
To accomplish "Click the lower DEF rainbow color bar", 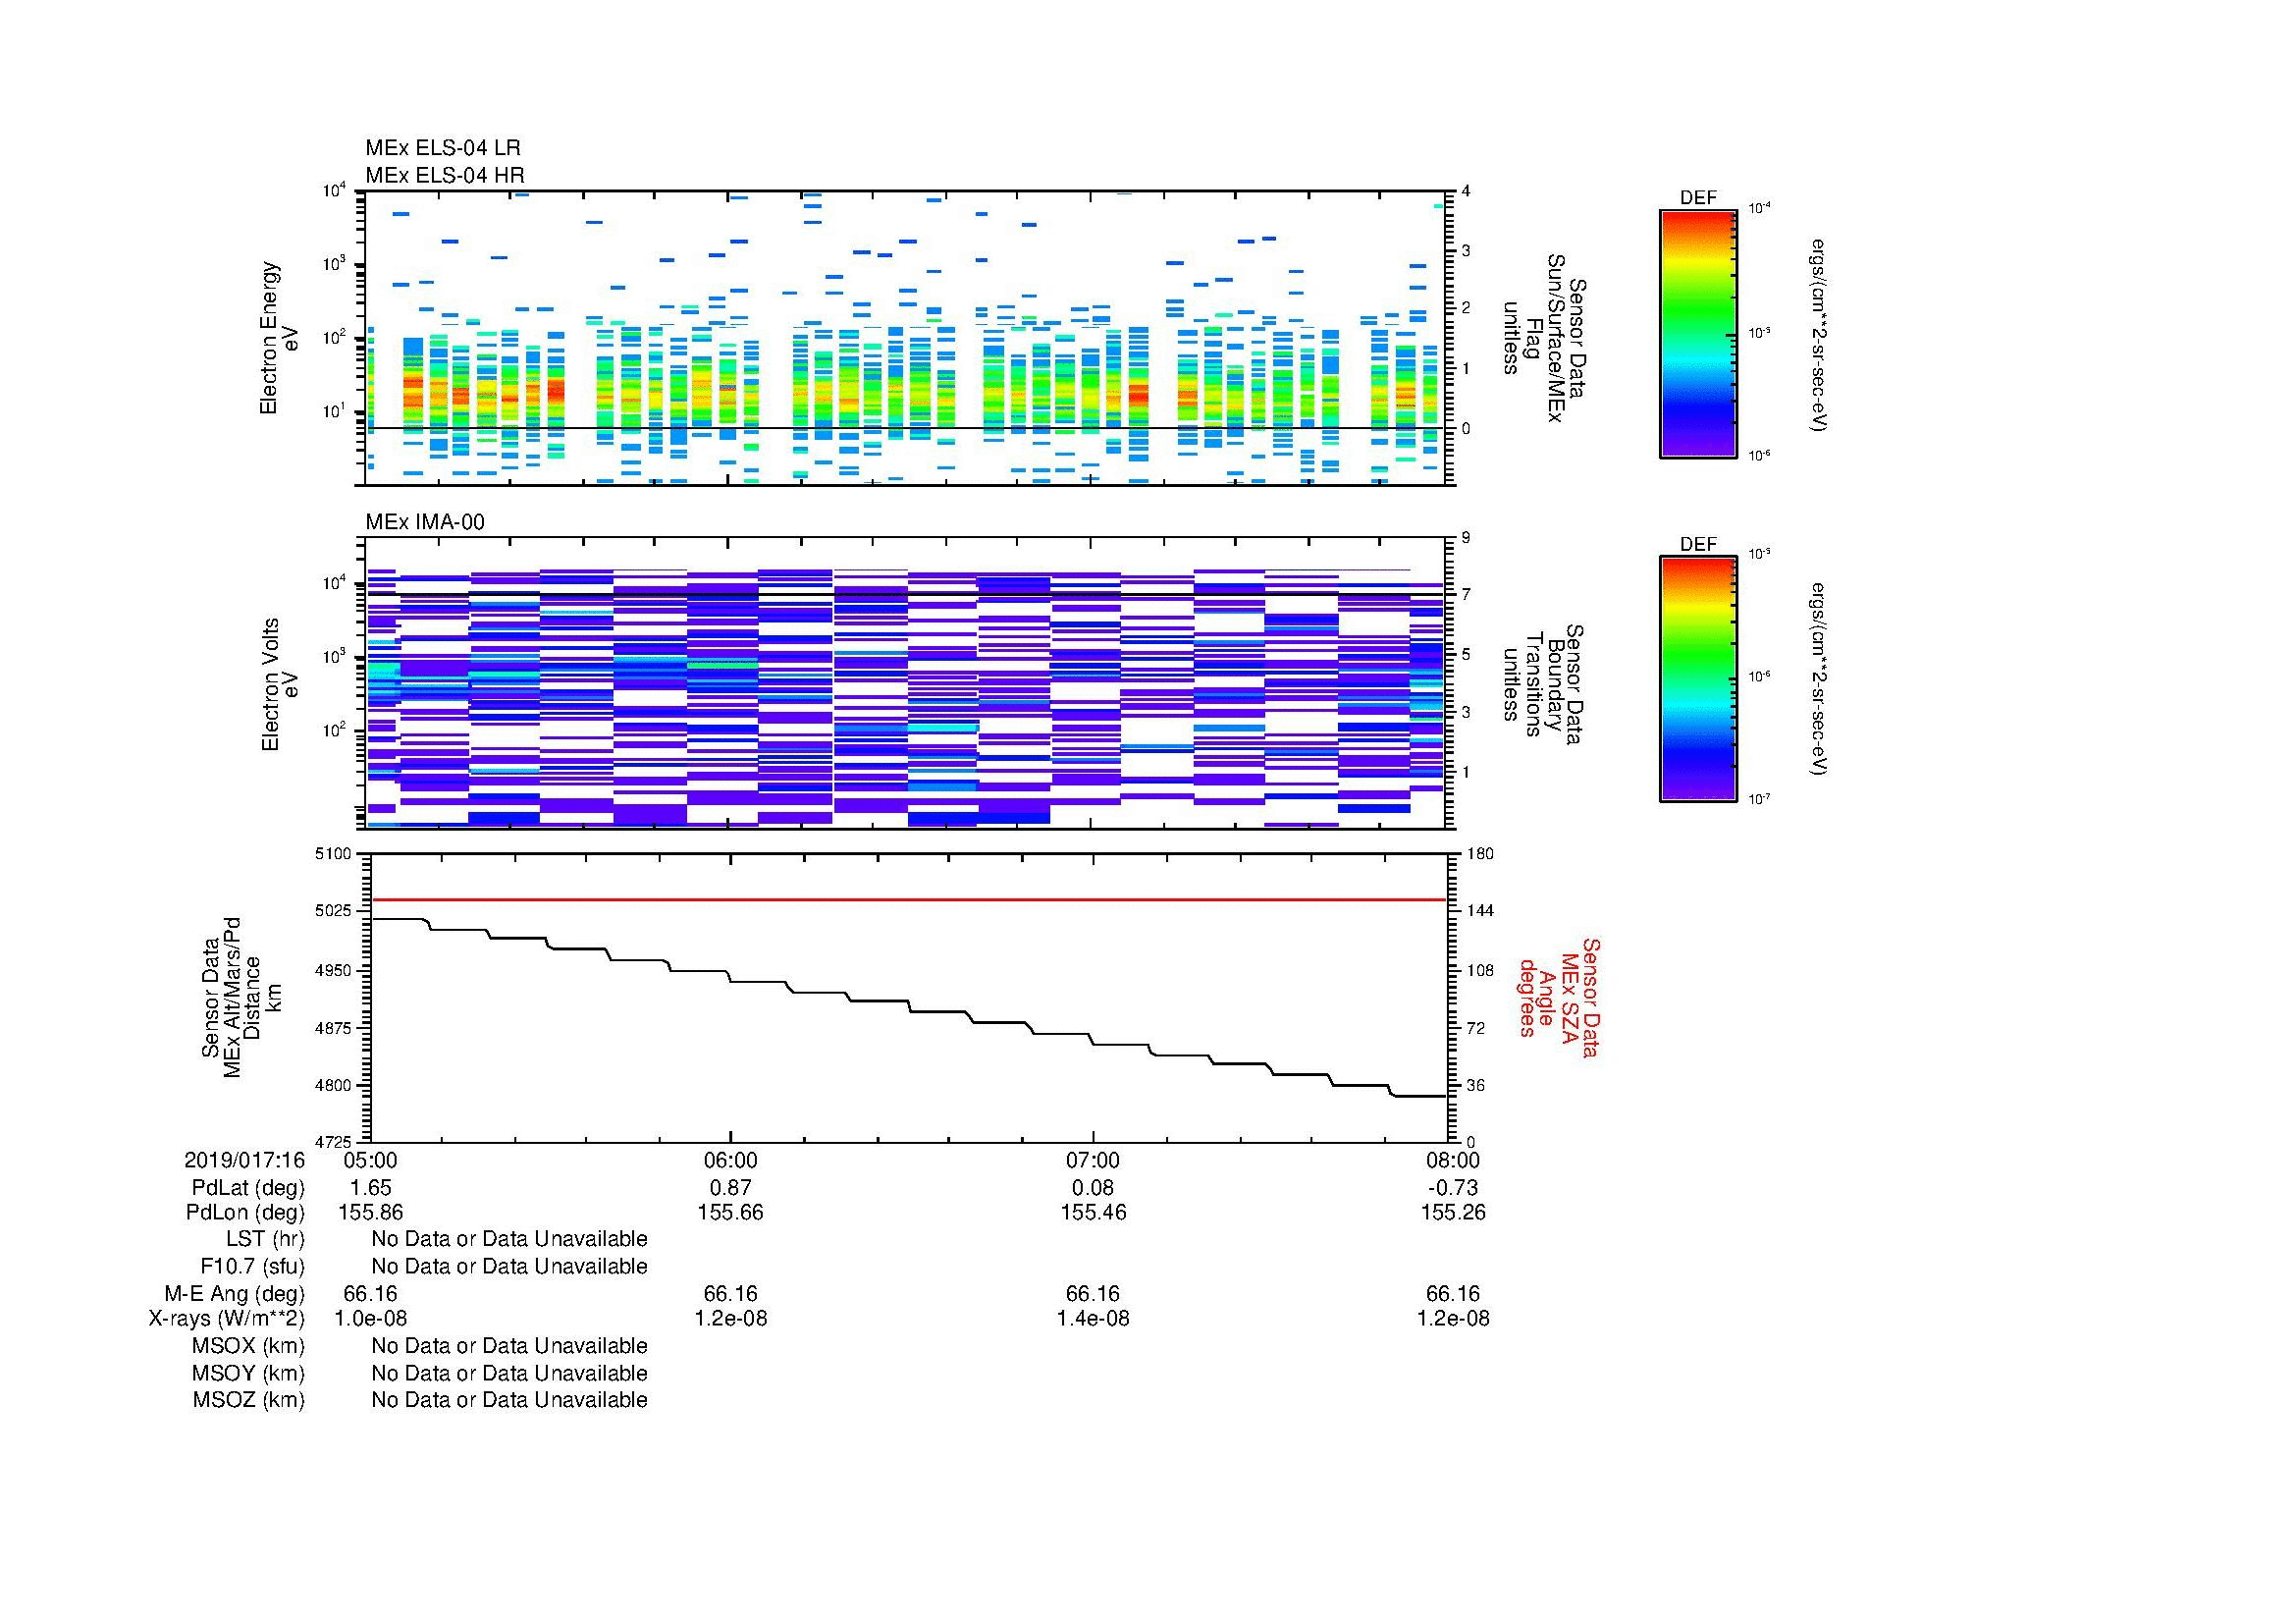I will tap(1698, 679).
